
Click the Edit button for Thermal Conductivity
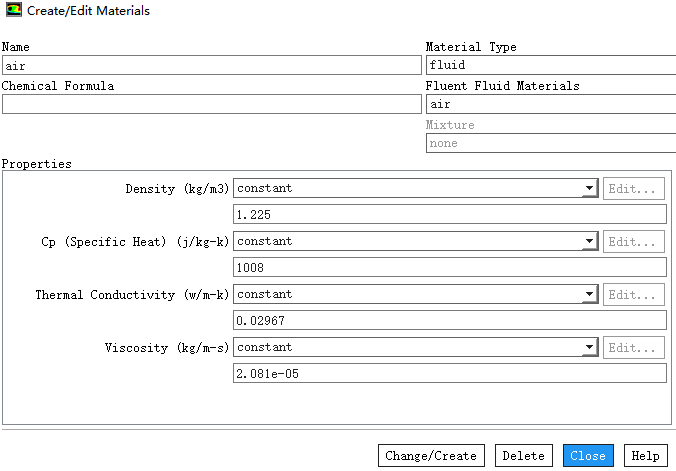click(633, 294)
